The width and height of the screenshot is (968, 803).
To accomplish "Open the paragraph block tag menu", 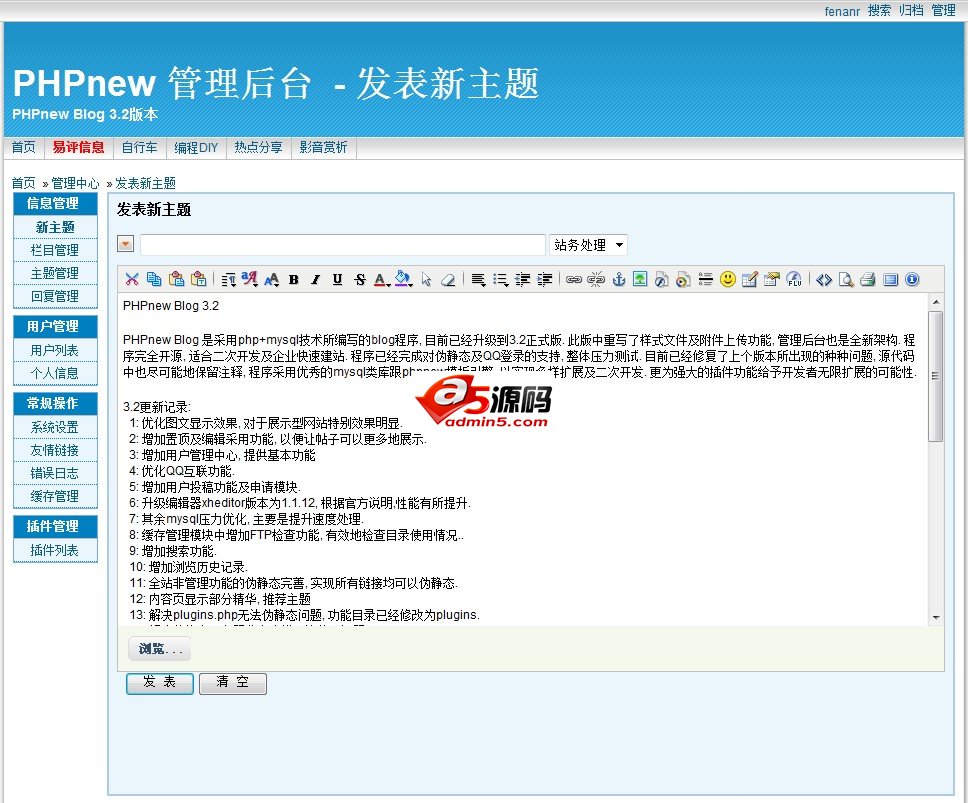I will [228, 280].
